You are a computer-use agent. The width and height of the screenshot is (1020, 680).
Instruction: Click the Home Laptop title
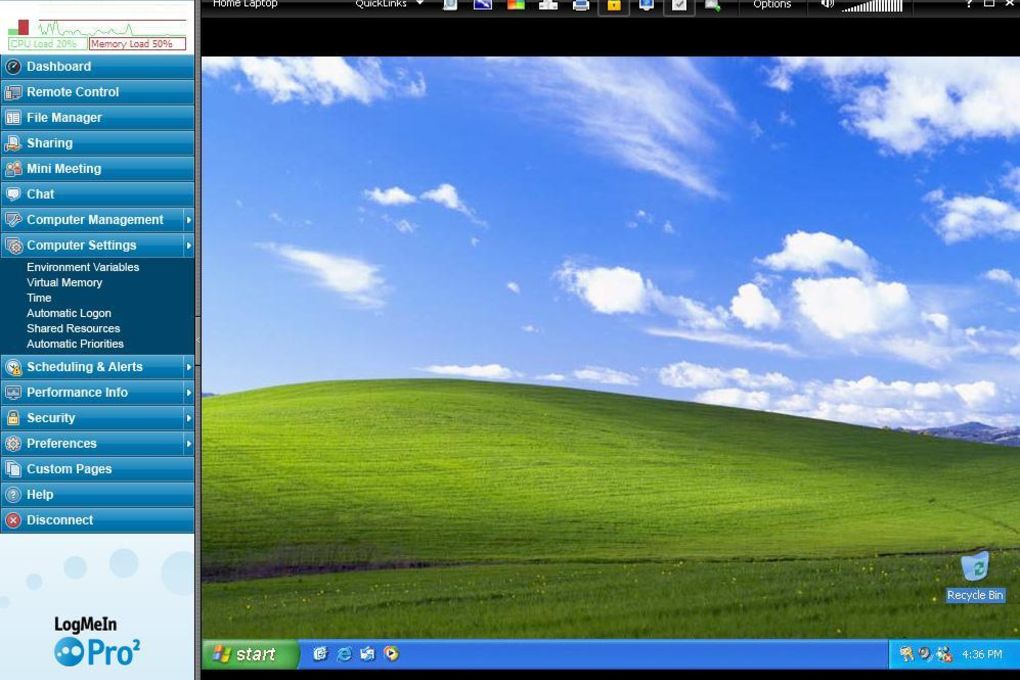coord(245,4)
